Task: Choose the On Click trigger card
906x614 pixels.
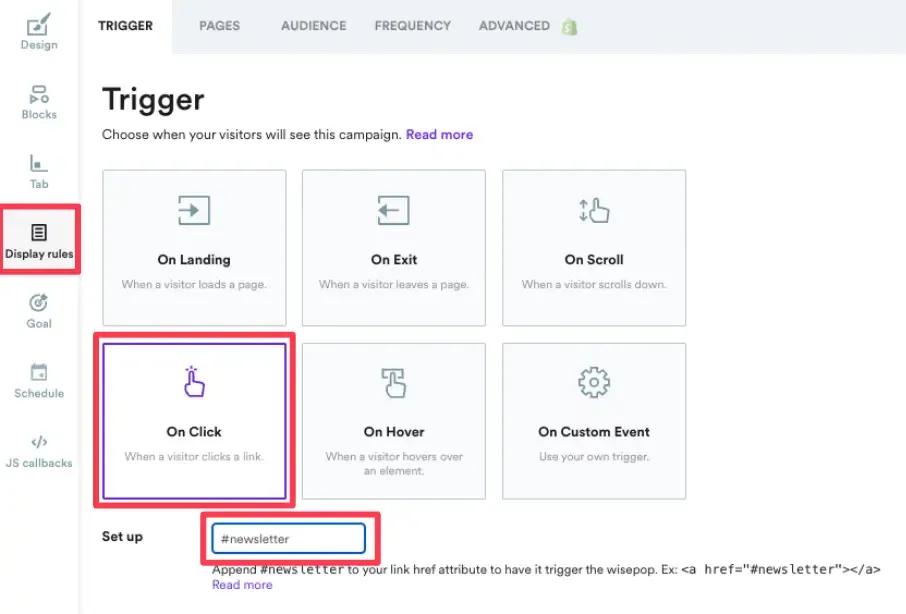Action: point(194,421)
